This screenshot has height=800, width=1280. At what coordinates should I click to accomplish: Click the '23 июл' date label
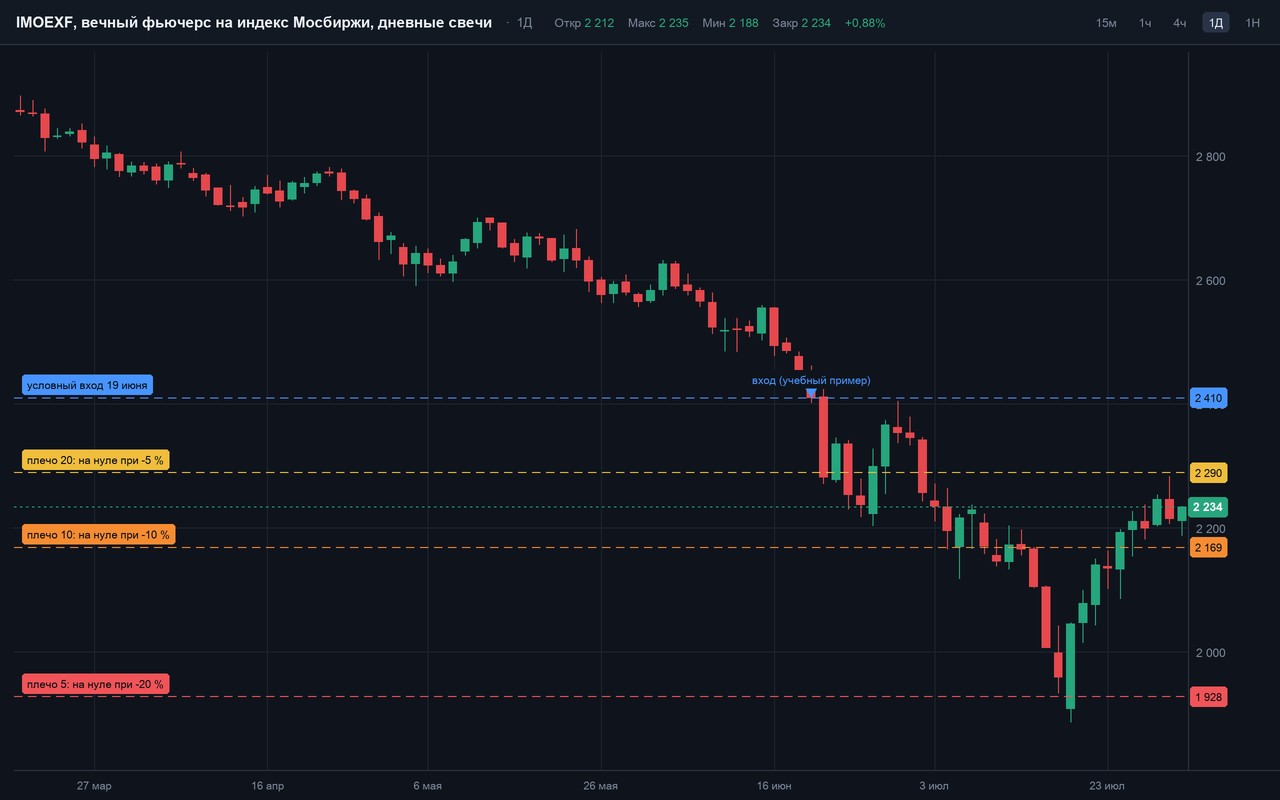tap(1108, 786)
